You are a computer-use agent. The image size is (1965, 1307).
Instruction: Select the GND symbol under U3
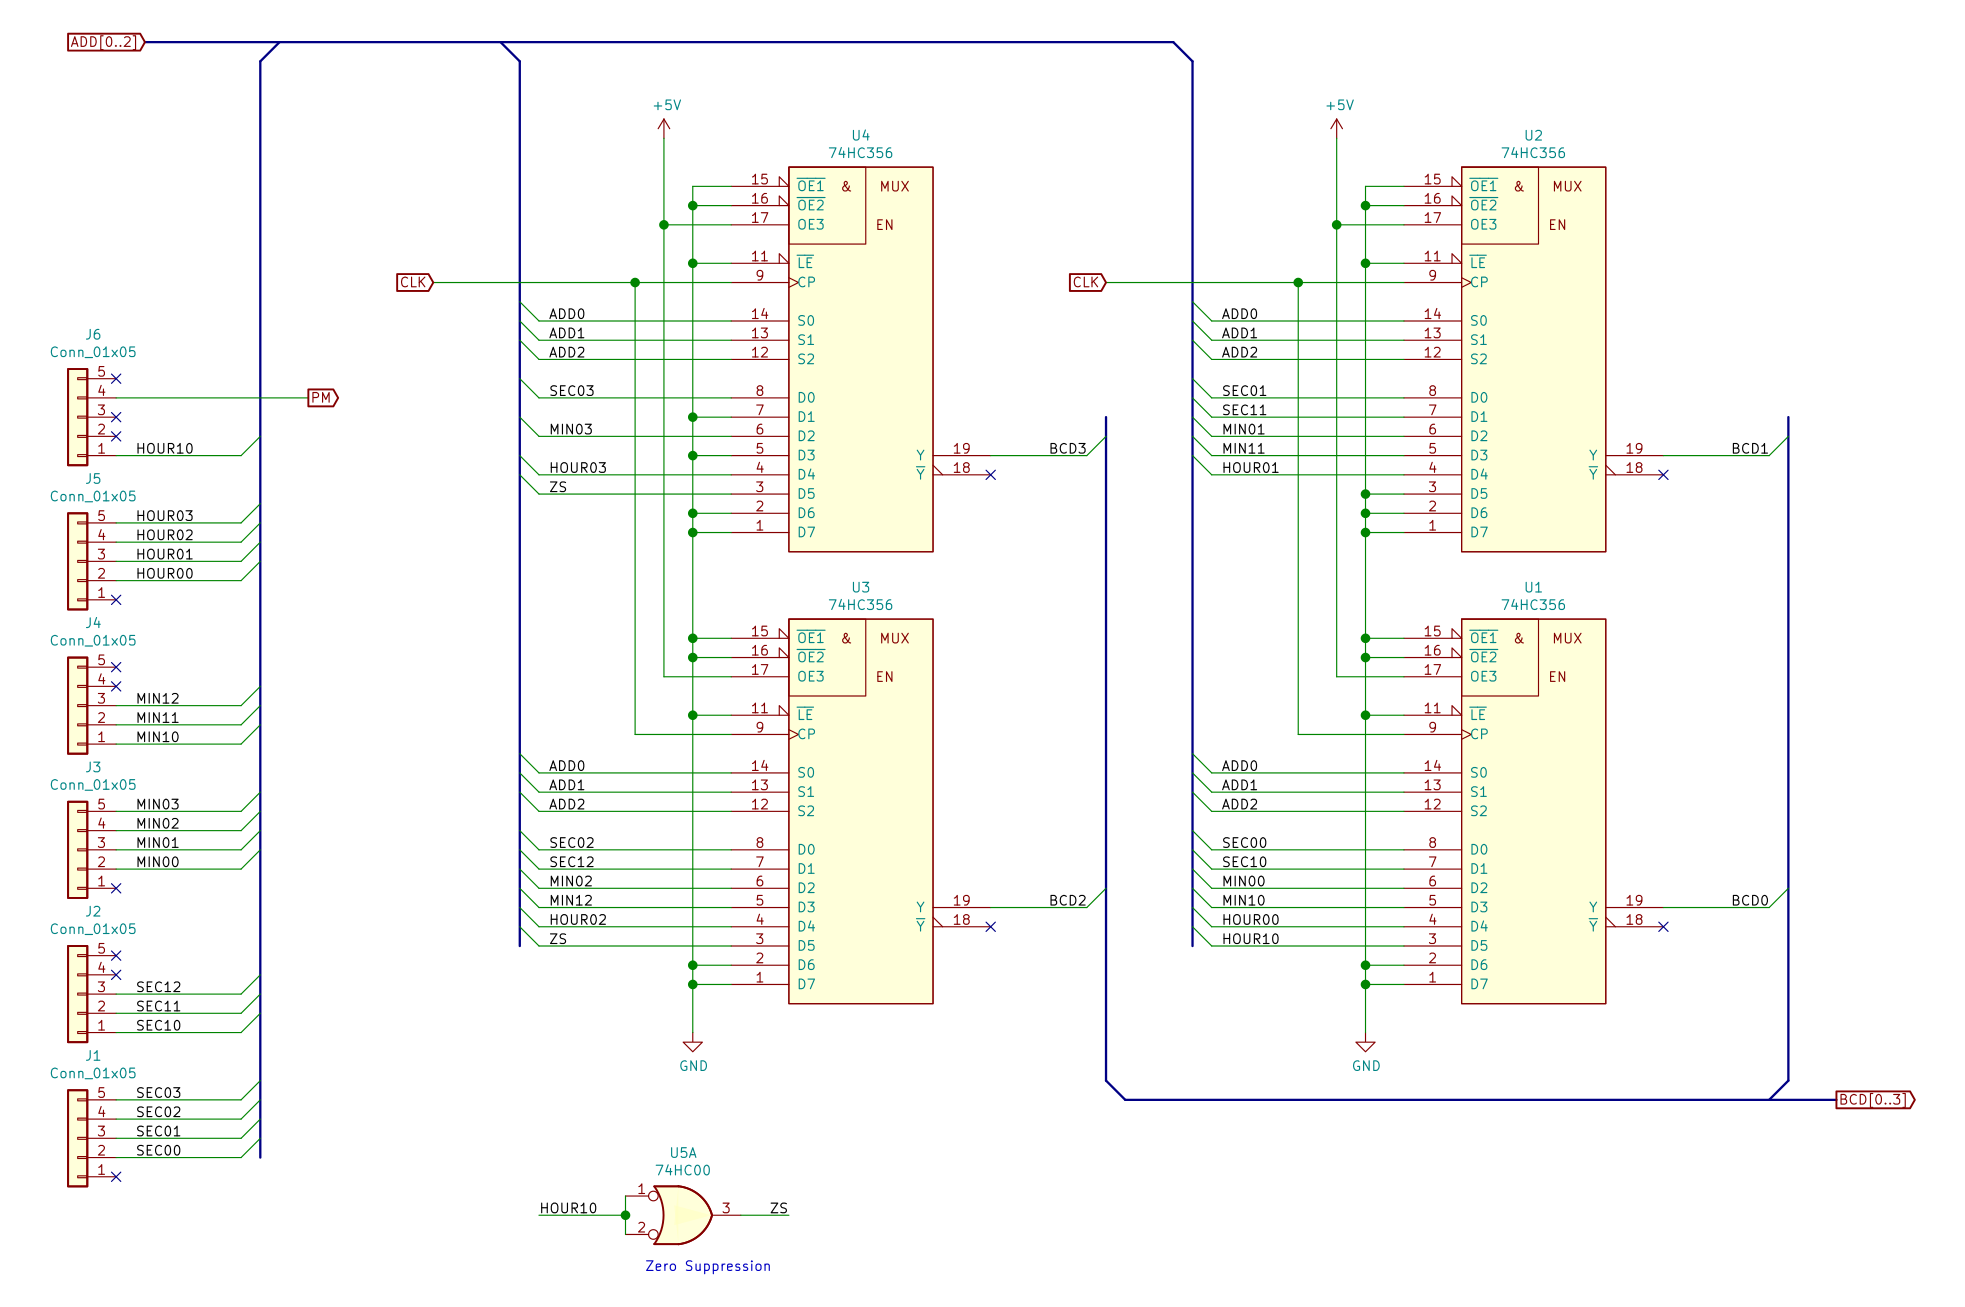click(692, 1048)
